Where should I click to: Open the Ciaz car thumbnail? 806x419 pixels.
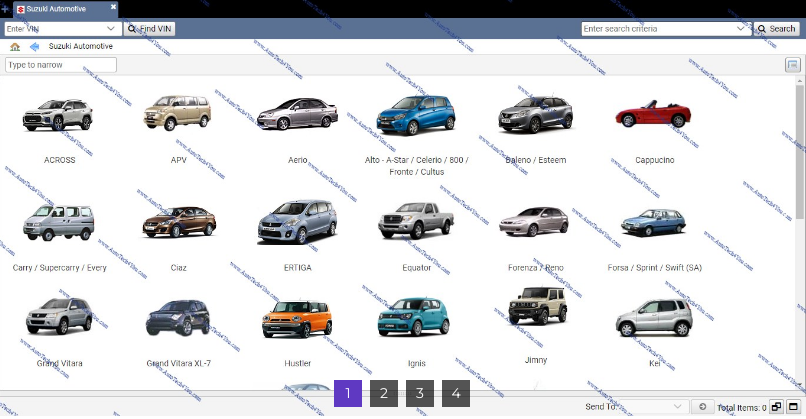coord(179,222)
